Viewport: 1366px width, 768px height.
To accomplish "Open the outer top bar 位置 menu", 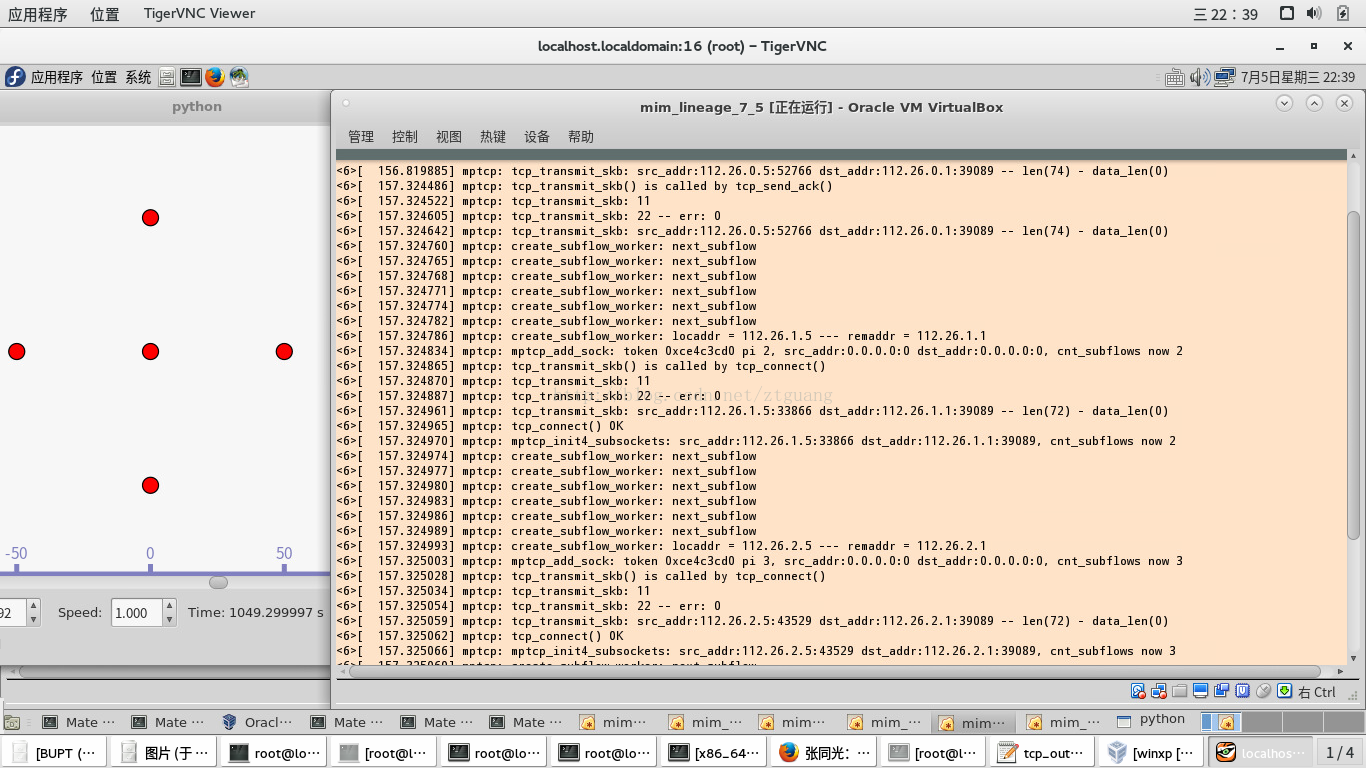I will [104, 14].
